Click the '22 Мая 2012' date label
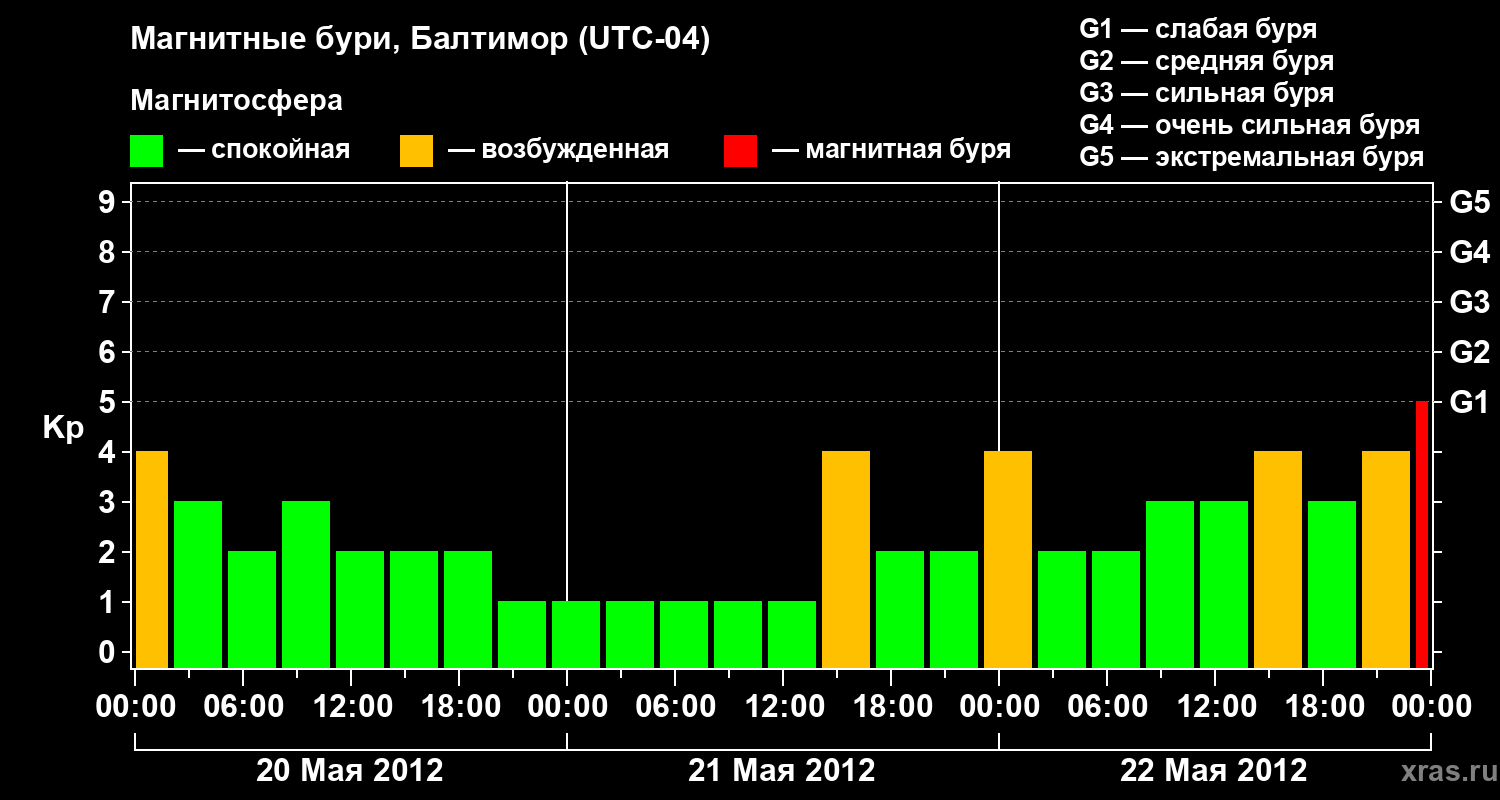 point(1214,770)
